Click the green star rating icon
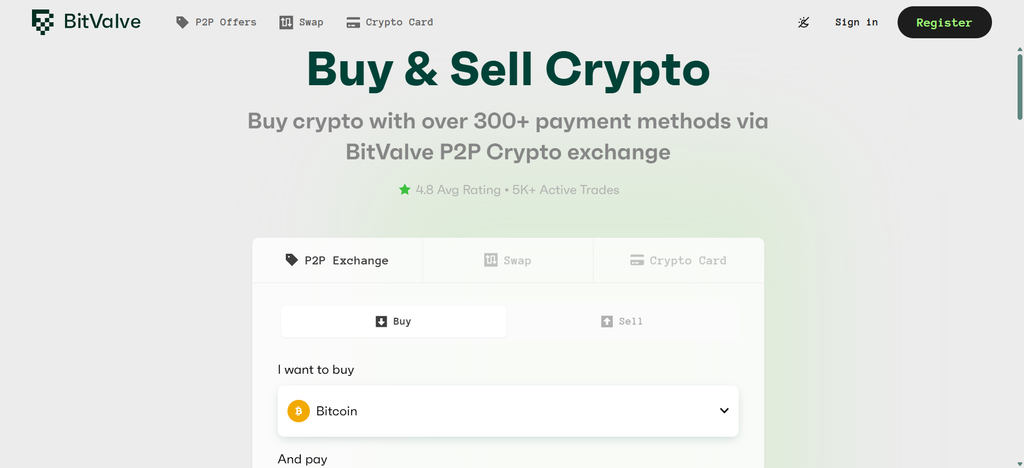Image resolution: width=1024 pixels, height=468 pixels. point(404,190)
